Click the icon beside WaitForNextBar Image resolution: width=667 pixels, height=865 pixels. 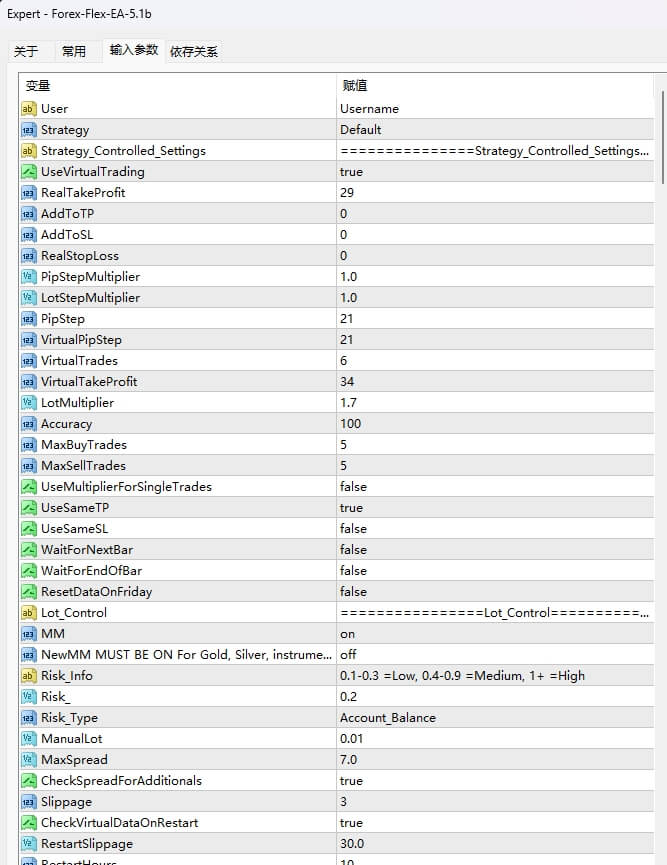point(29,549)
